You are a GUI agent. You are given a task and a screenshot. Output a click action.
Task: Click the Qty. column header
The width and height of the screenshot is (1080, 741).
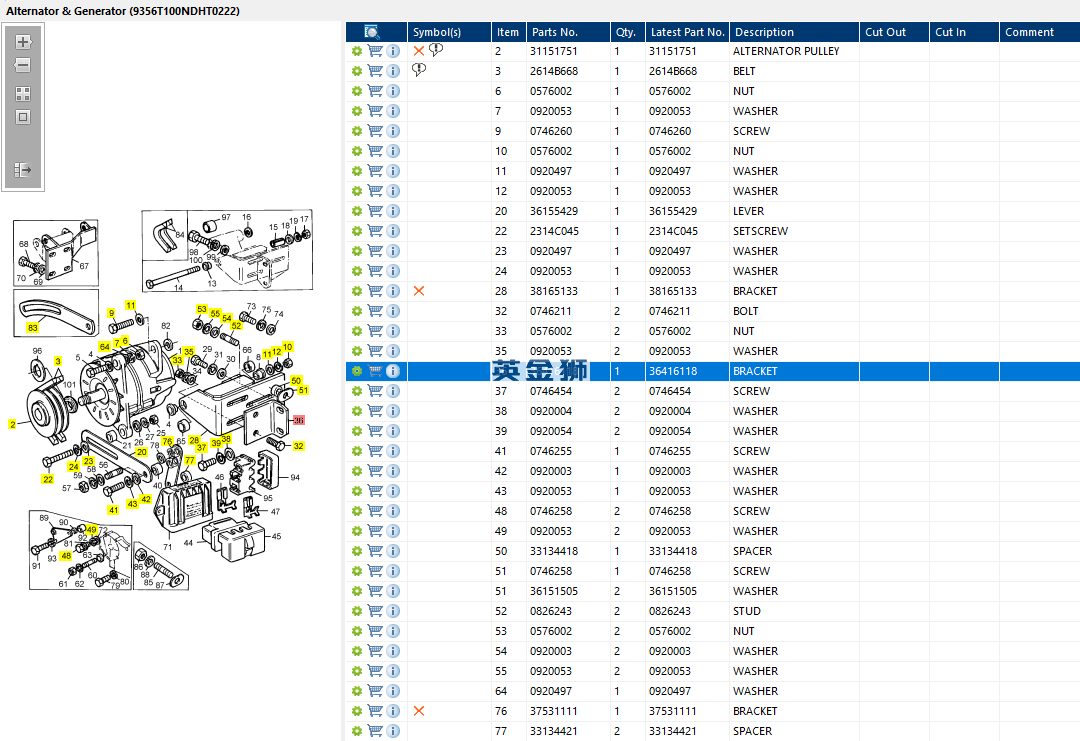627,32
